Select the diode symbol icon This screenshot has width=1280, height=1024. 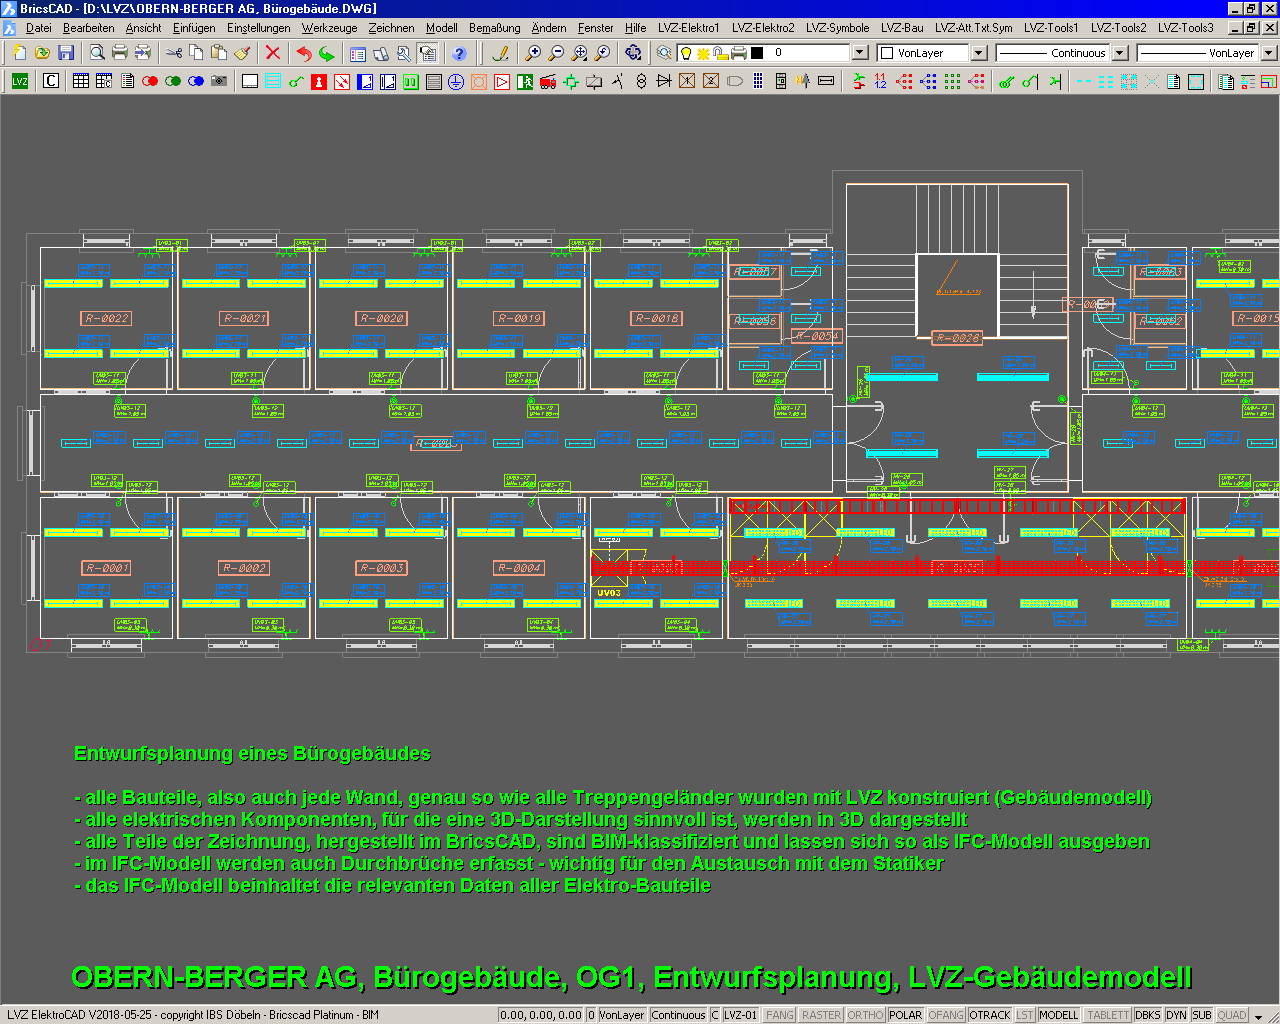[x=664, y=81]
